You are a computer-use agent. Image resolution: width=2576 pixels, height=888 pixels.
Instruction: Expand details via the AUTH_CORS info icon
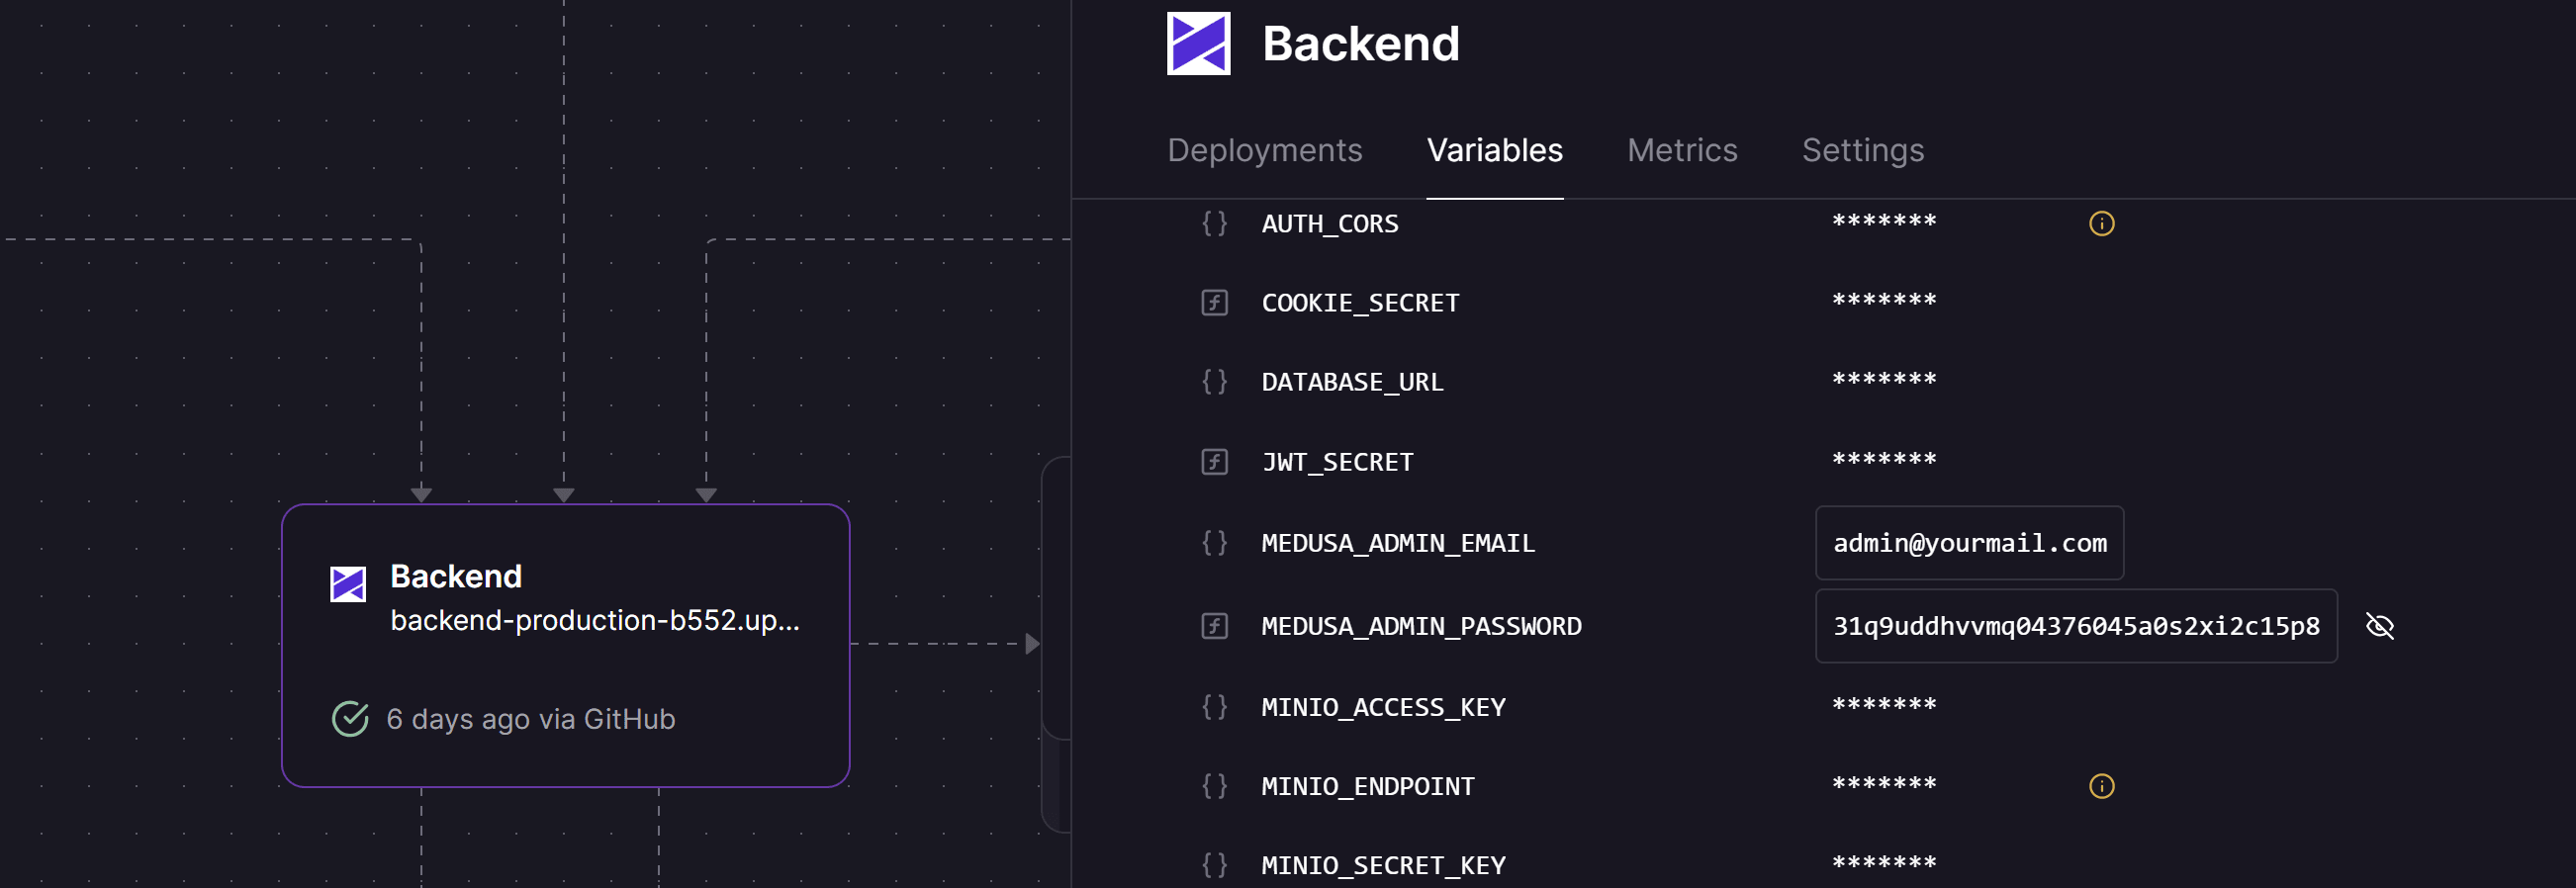click(2102, 224)
